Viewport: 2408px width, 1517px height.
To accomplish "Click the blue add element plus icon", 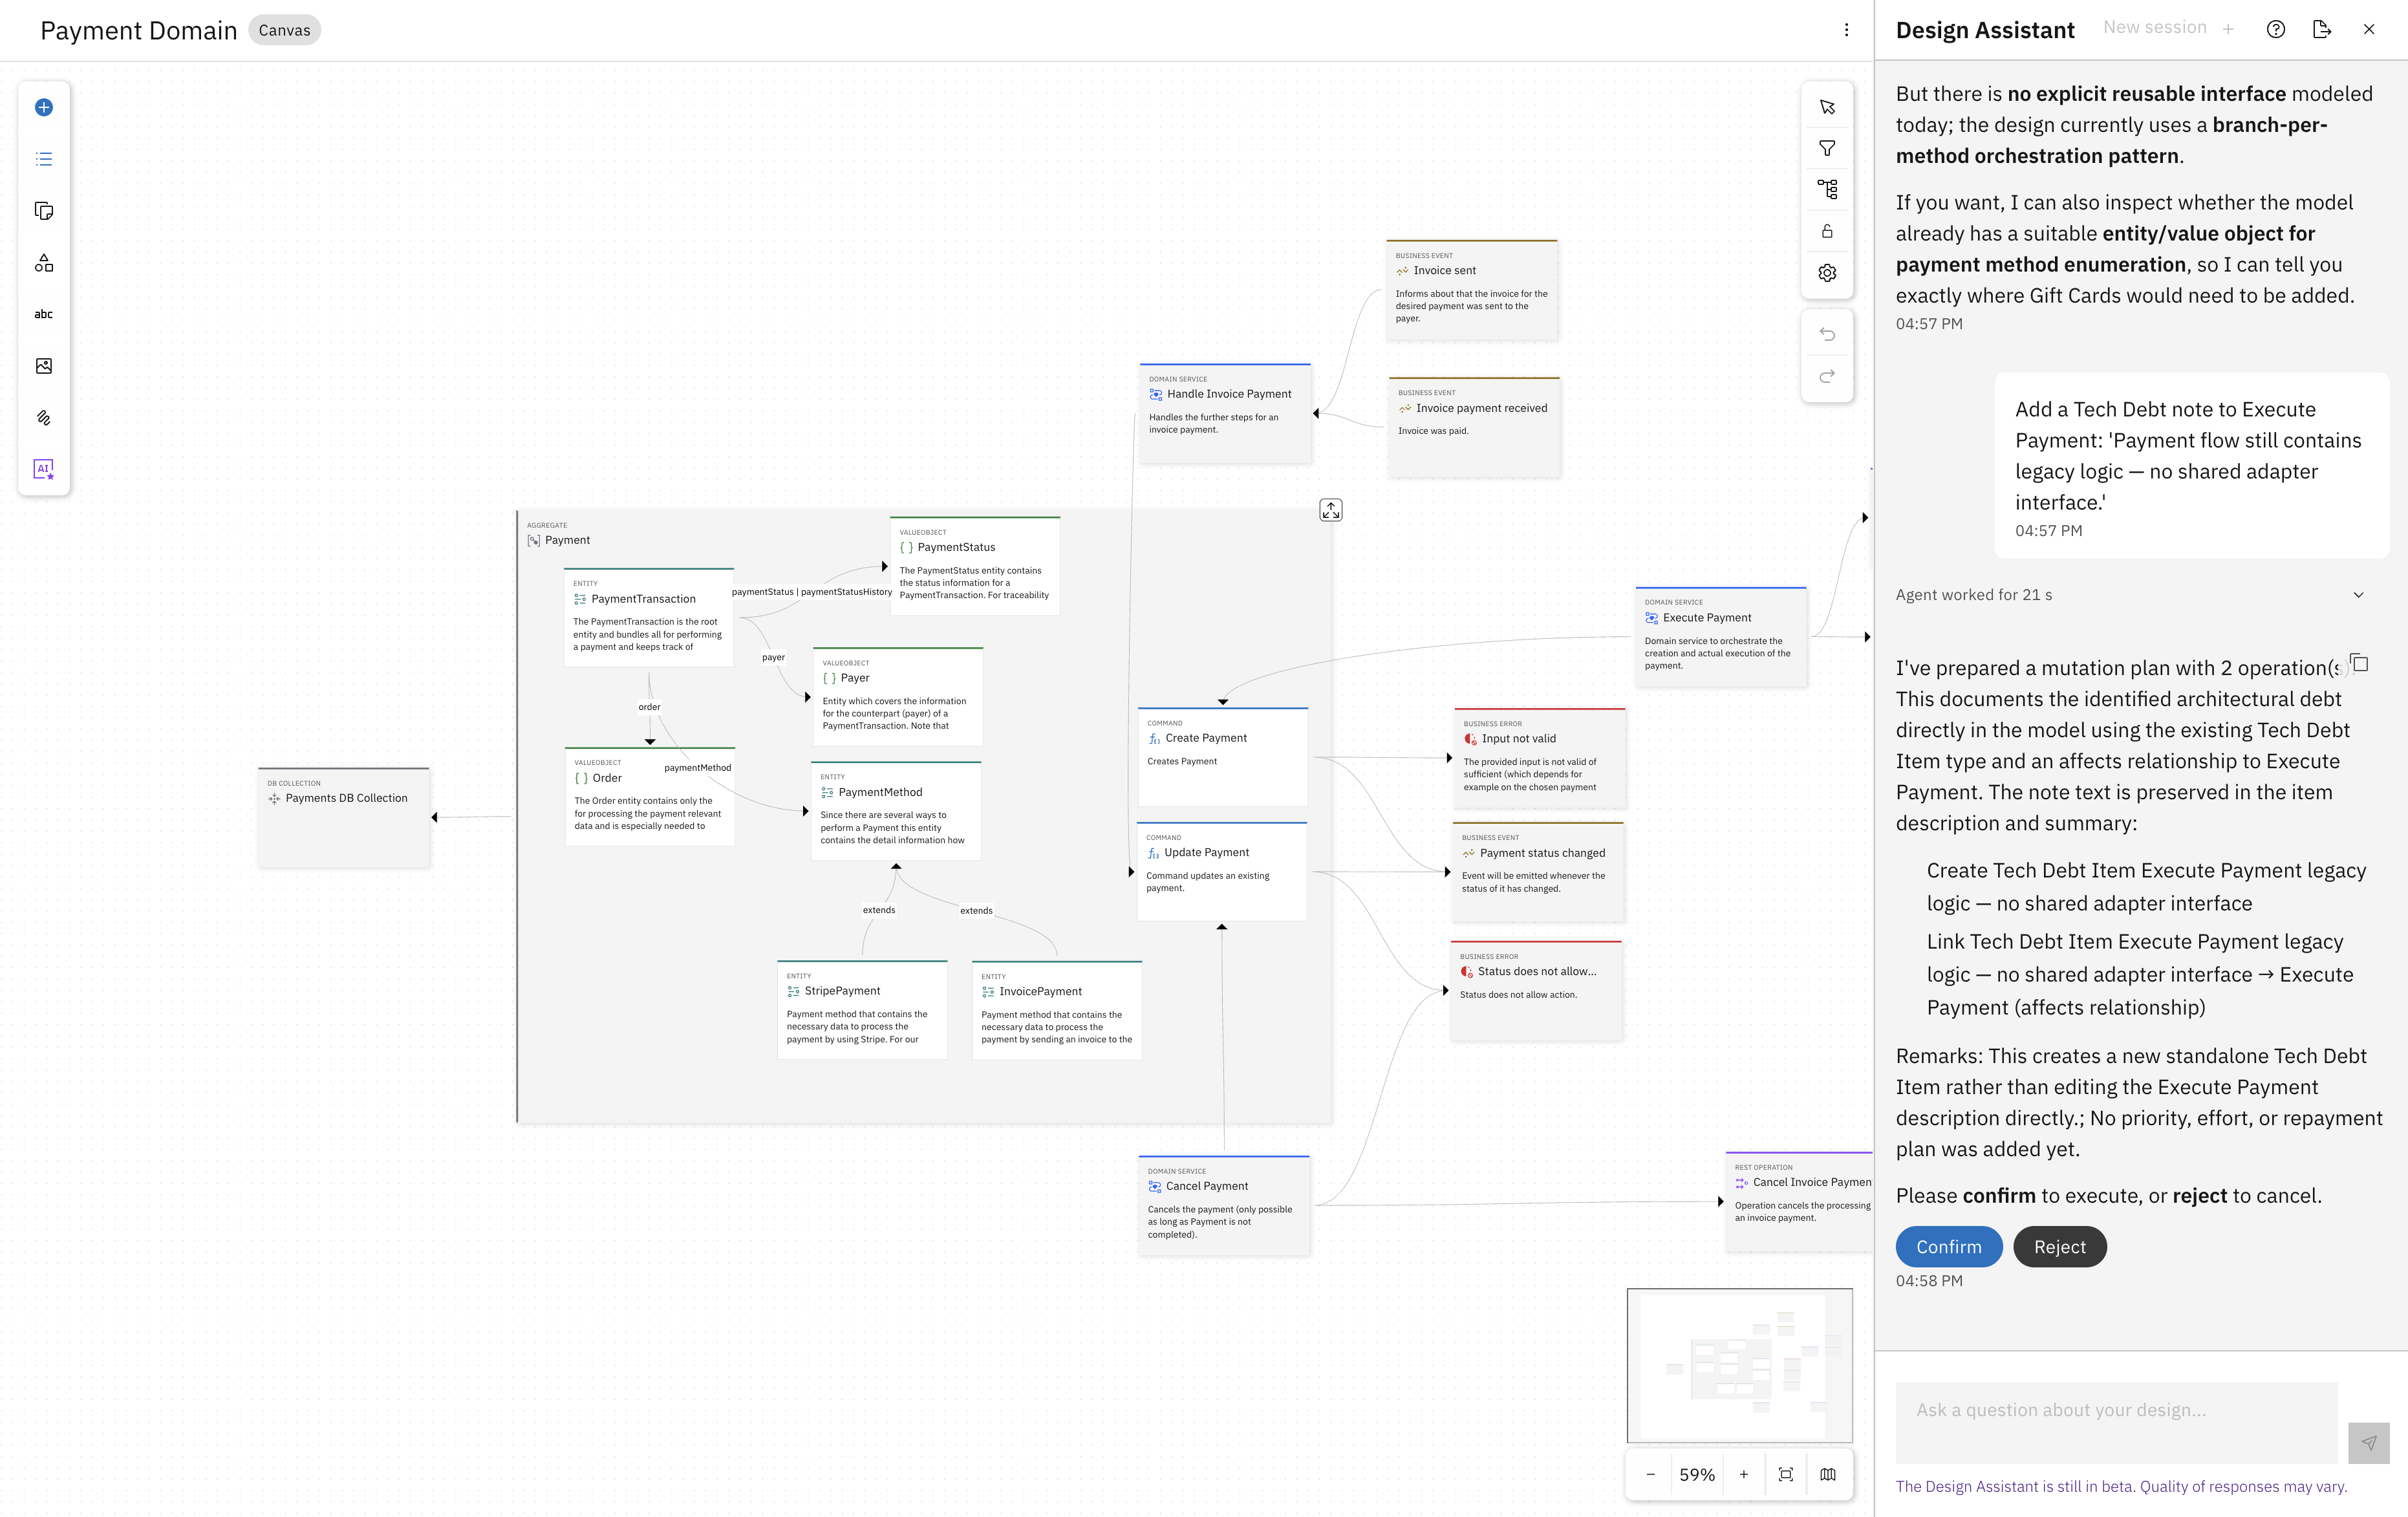I will 44,107.
